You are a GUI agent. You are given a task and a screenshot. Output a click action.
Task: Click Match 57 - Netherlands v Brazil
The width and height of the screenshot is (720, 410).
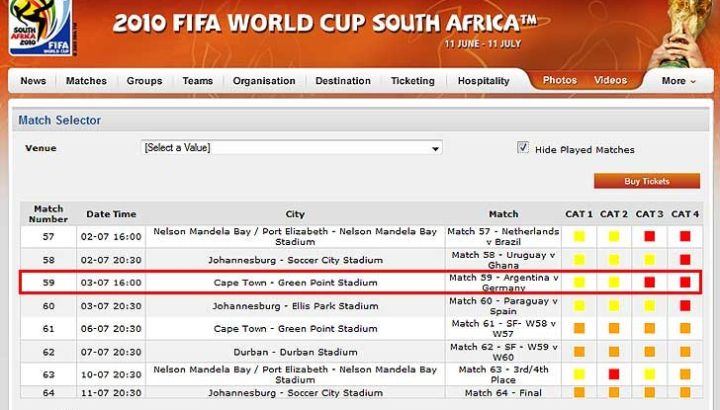pyautogui.click(x=503, y=236)
